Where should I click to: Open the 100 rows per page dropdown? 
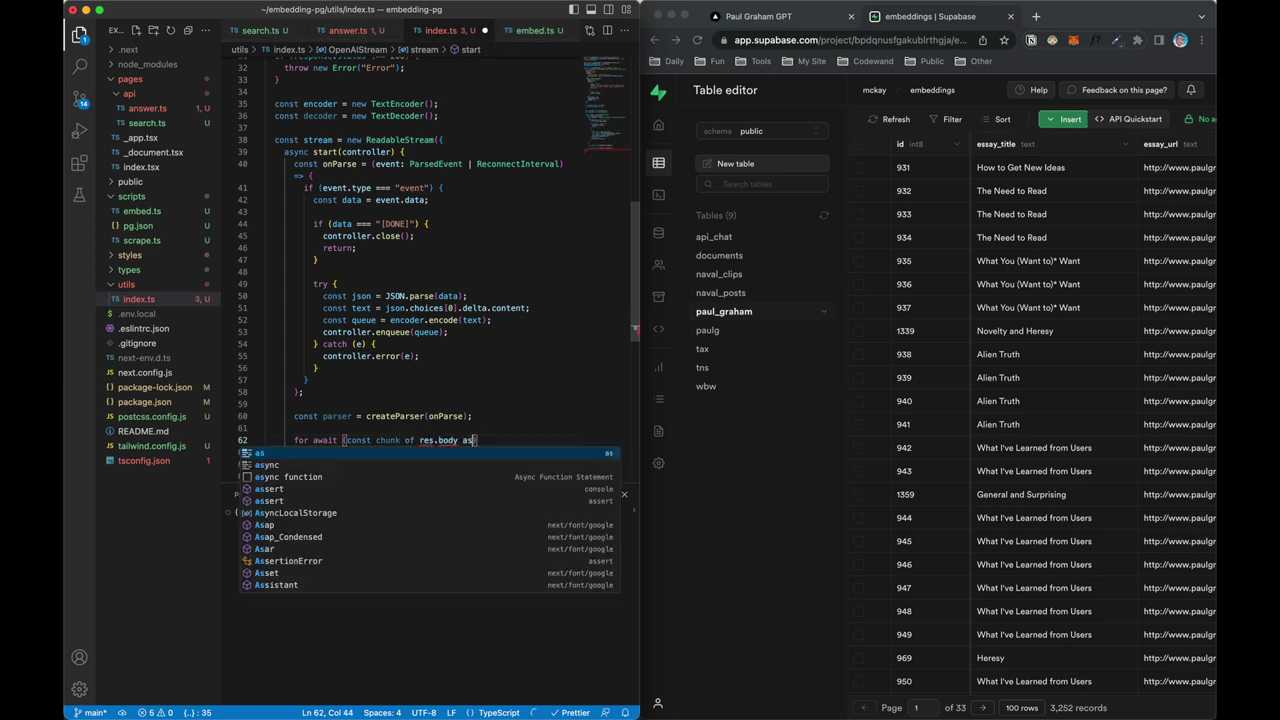1021,708
